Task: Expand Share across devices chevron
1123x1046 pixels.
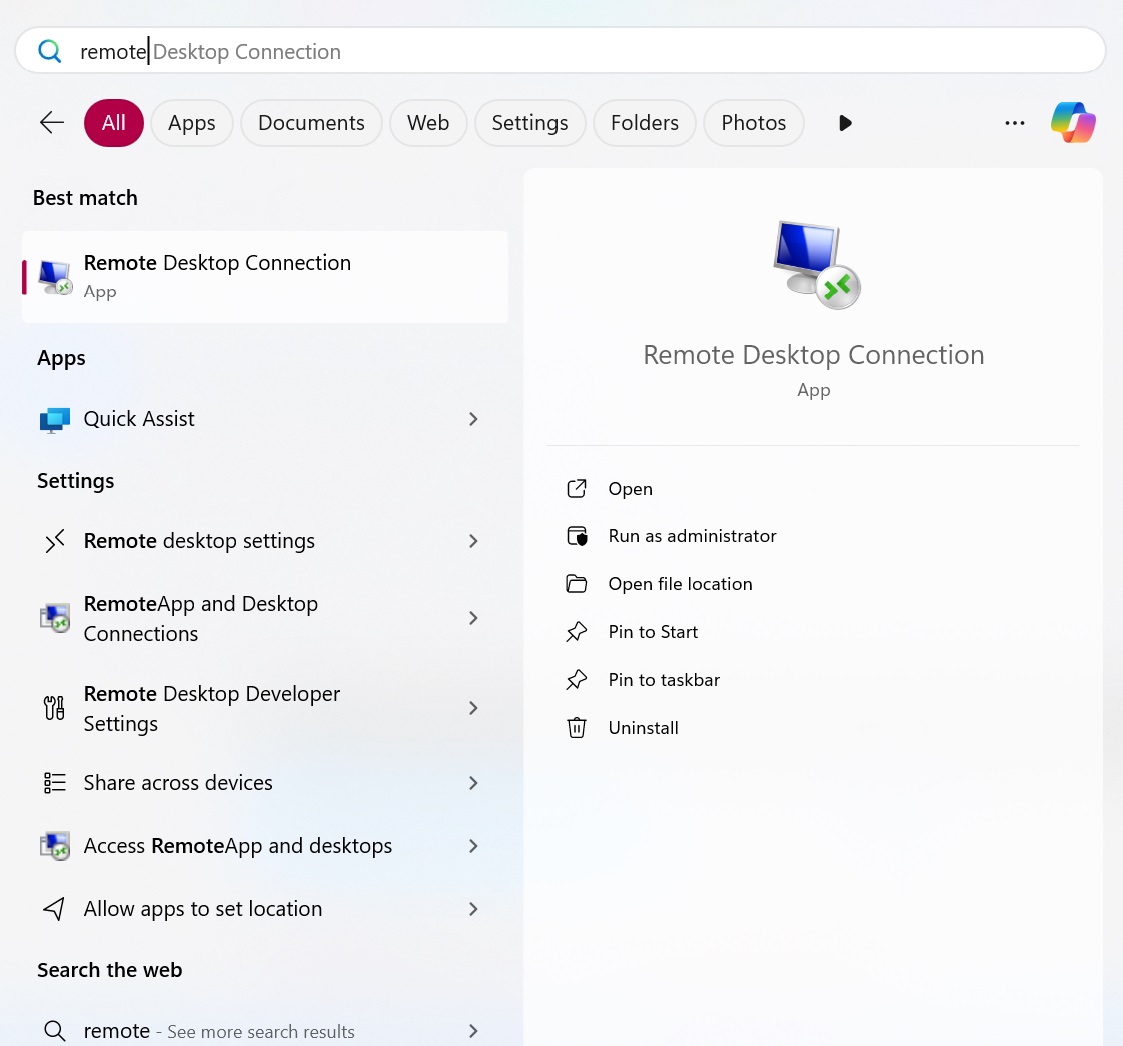Action: click(473, 783)
